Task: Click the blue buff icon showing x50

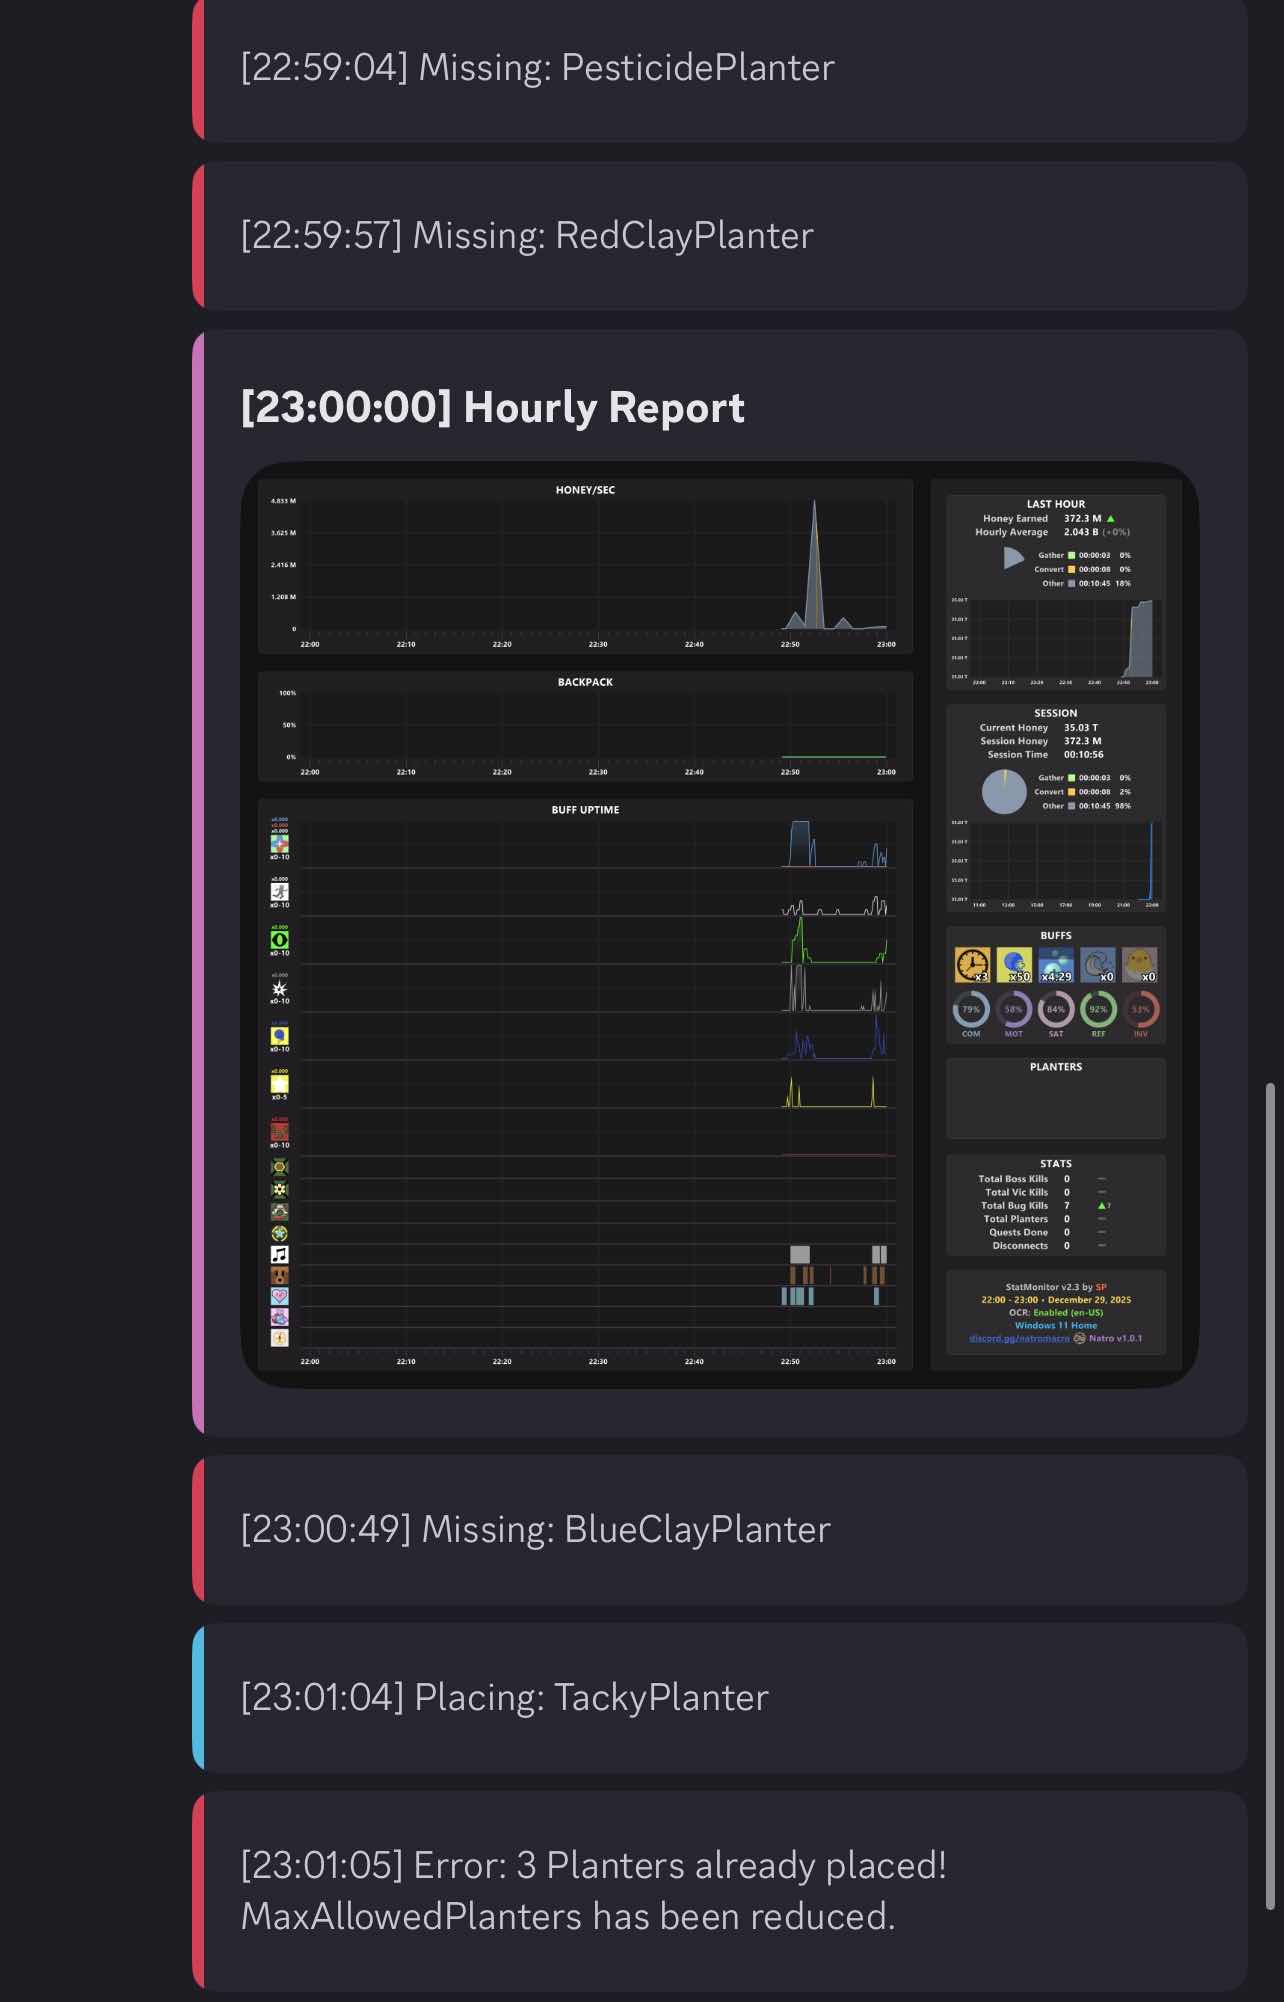Action: (x=1014, y=965)
